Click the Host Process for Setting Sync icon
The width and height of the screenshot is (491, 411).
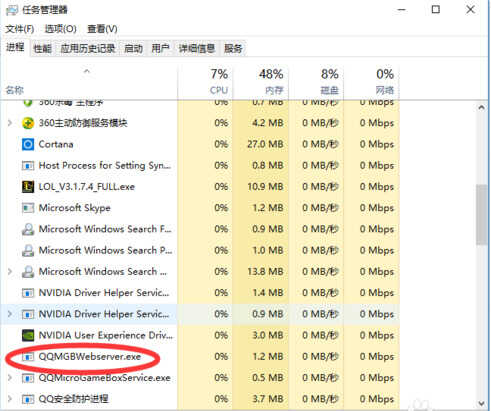(28, 166)
